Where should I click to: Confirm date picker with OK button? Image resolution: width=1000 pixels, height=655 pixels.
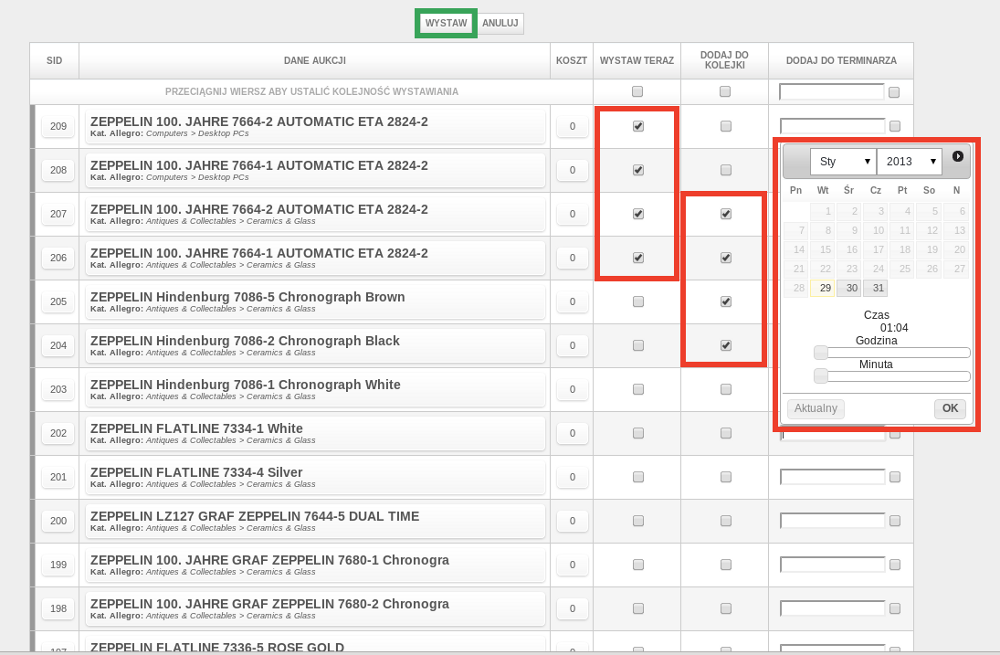click(950, 408)
